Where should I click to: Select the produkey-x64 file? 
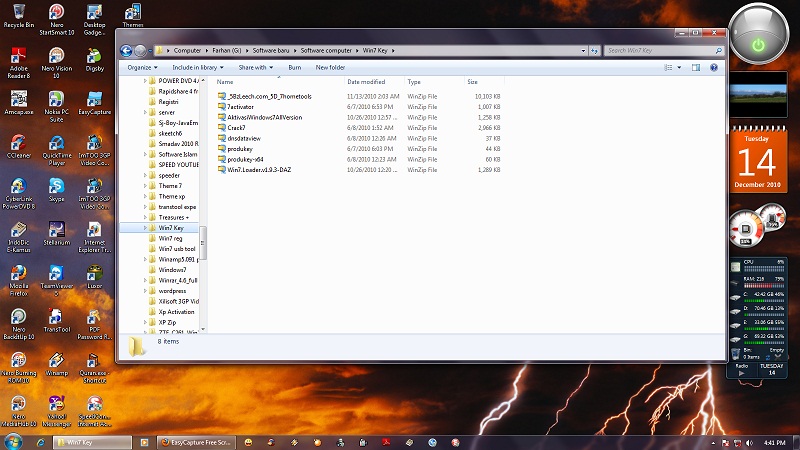245,159
